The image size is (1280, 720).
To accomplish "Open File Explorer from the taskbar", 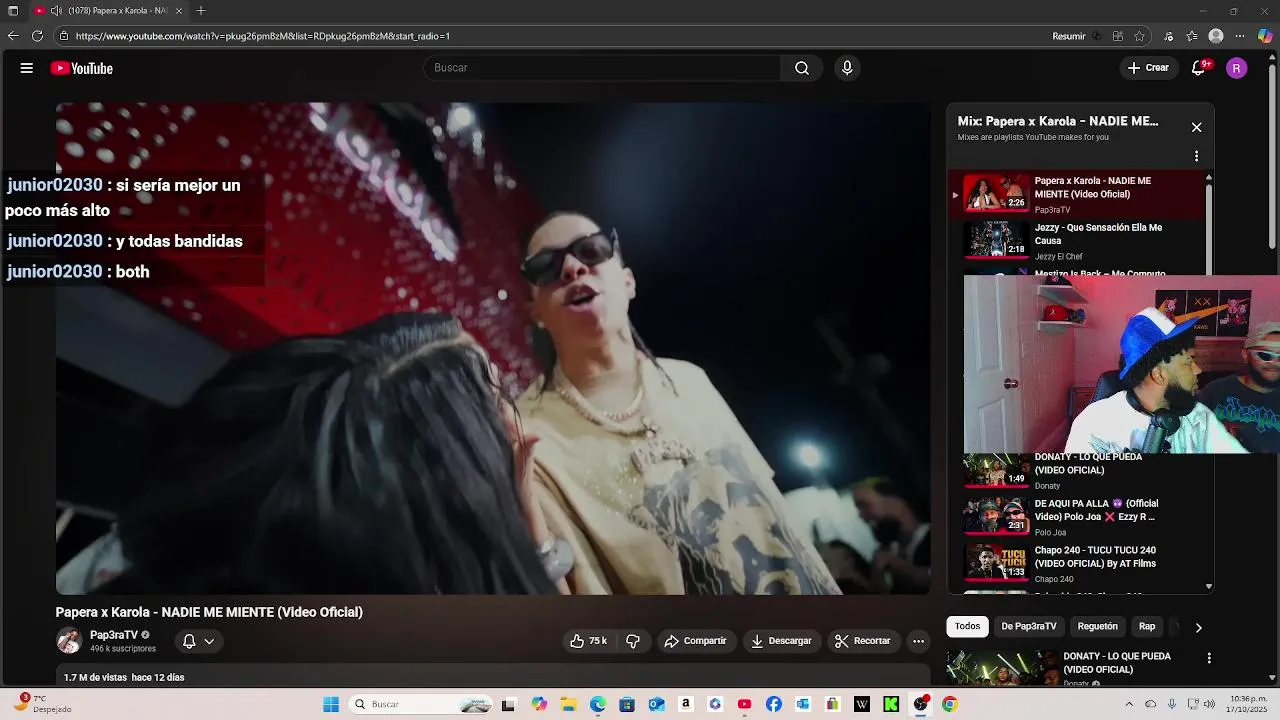I will (x=568, y=704).
